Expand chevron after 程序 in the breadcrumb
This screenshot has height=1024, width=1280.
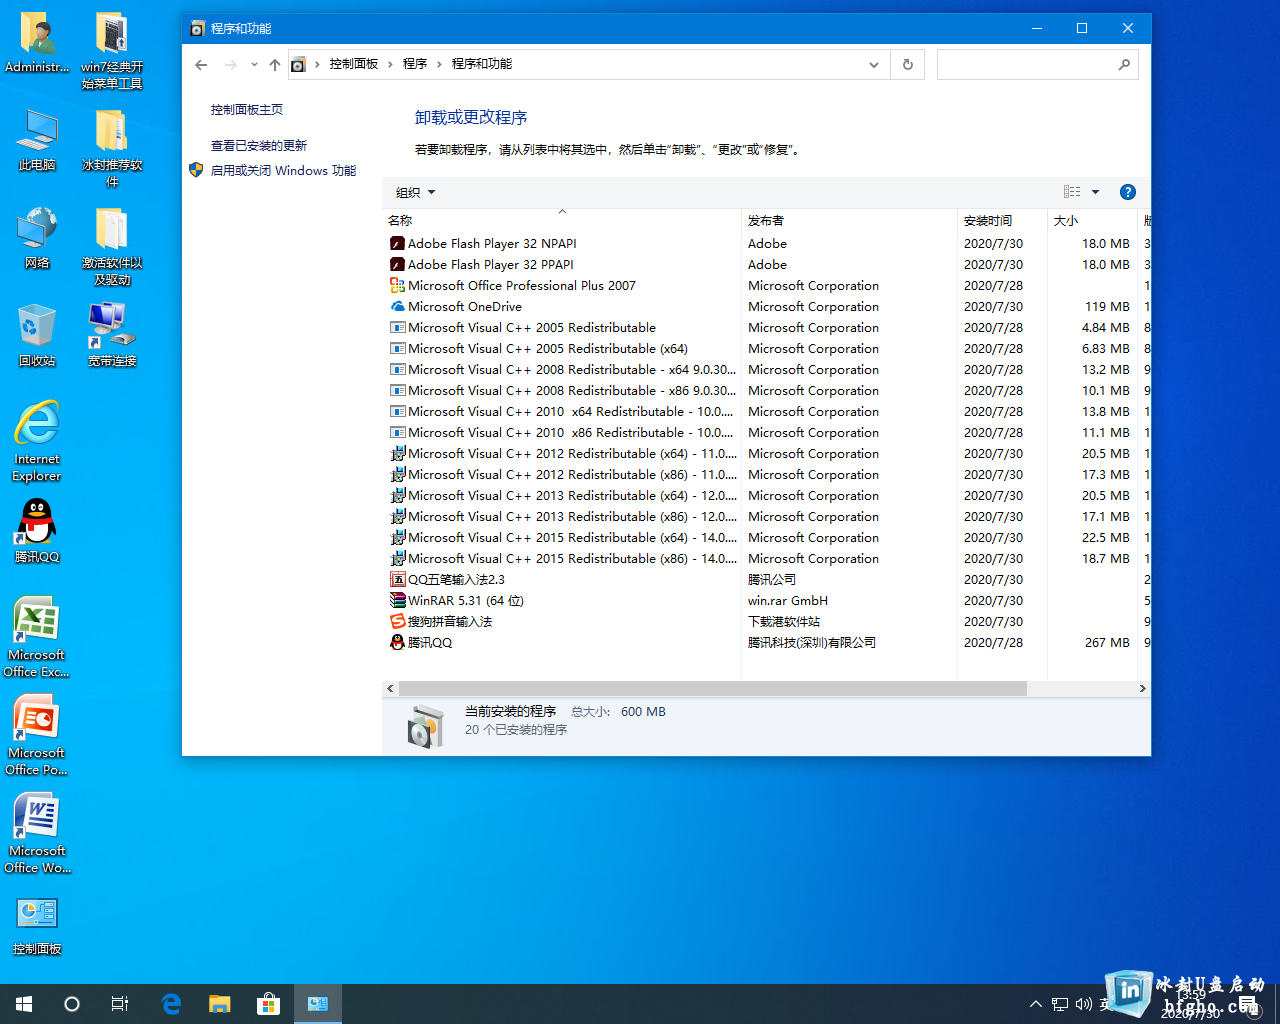click(439, 64)
